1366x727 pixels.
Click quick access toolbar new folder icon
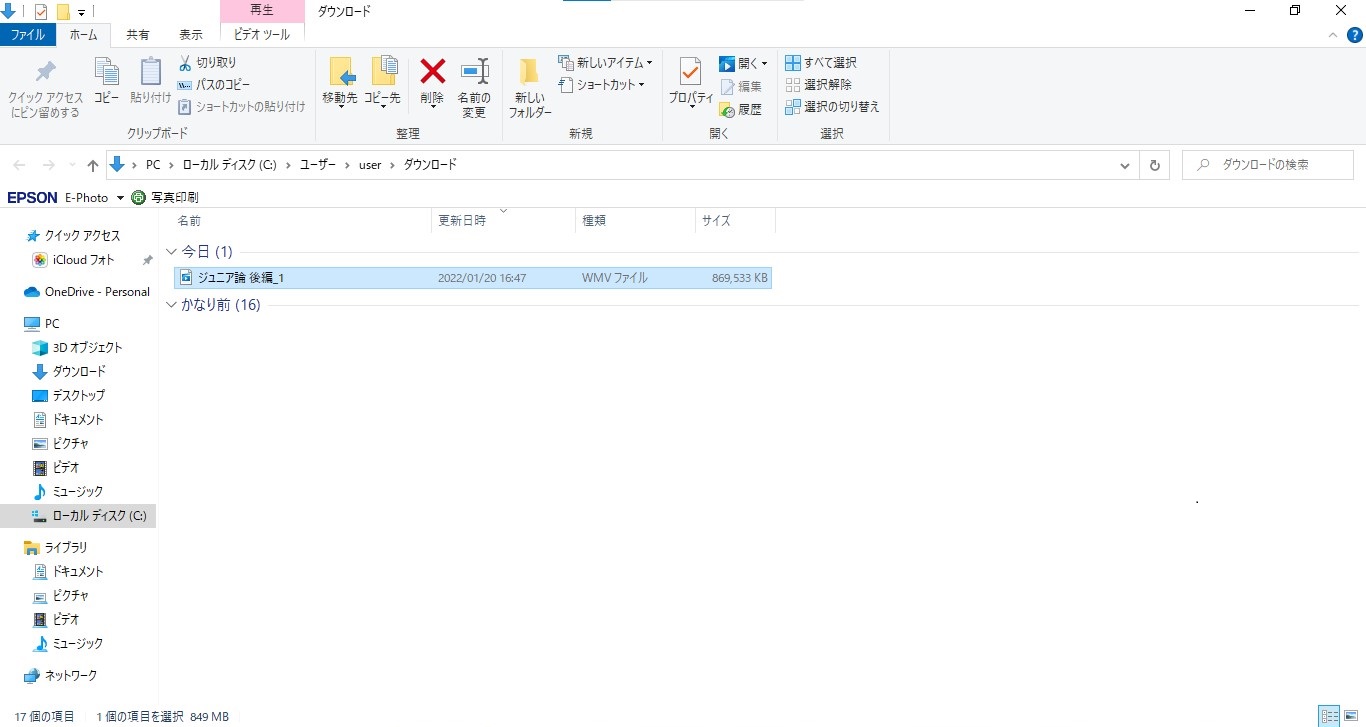point(63,12)
